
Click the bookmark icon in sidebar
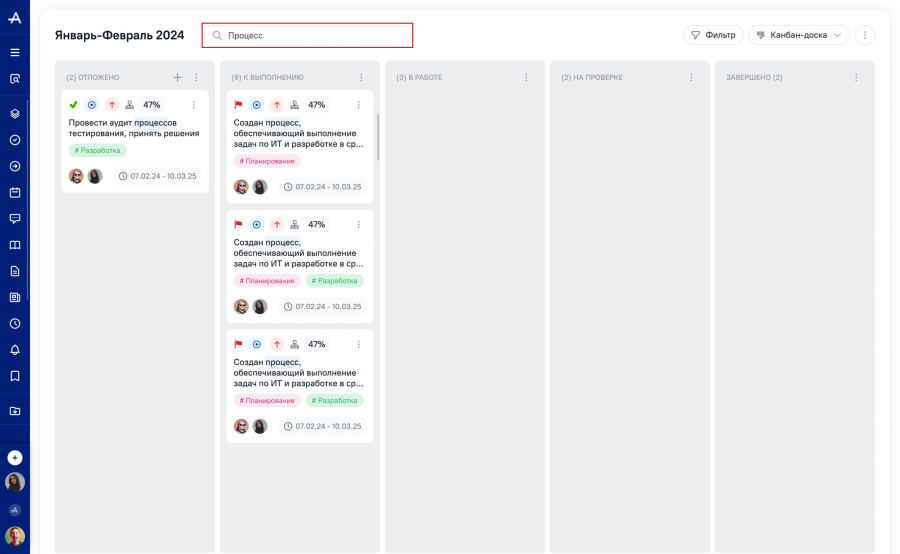pyautogui.click(x=15, y=376)
